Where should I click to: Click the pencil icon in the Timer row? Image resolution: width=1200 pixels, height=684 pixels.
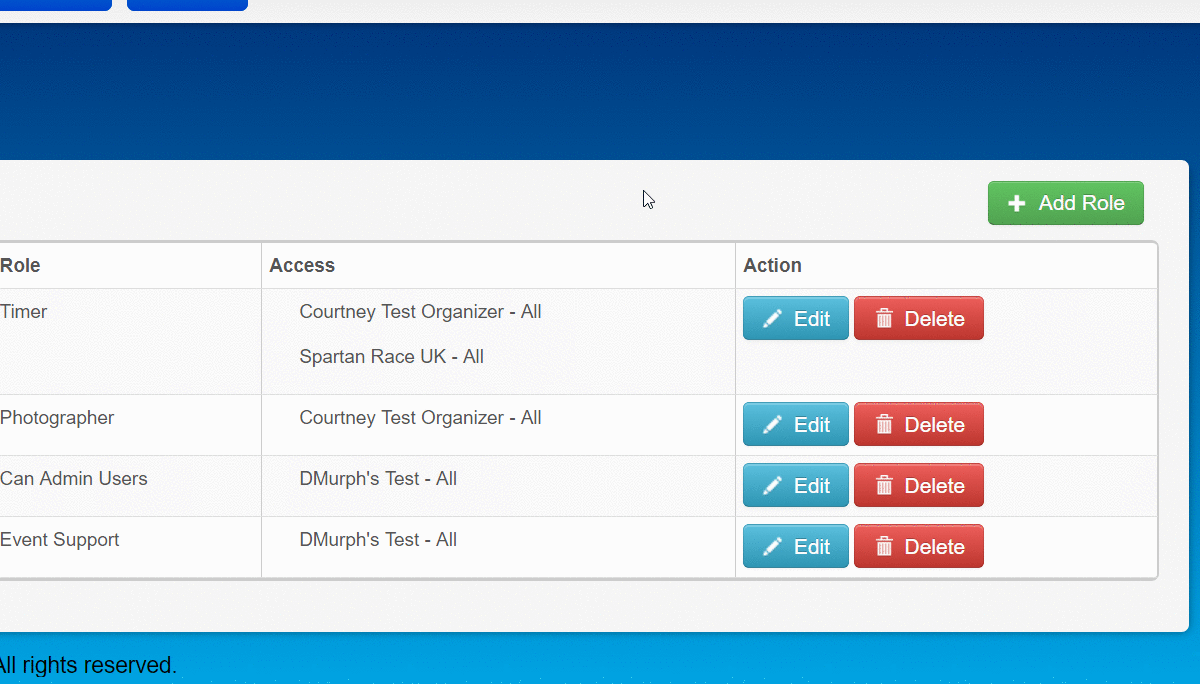pos(772,319)
